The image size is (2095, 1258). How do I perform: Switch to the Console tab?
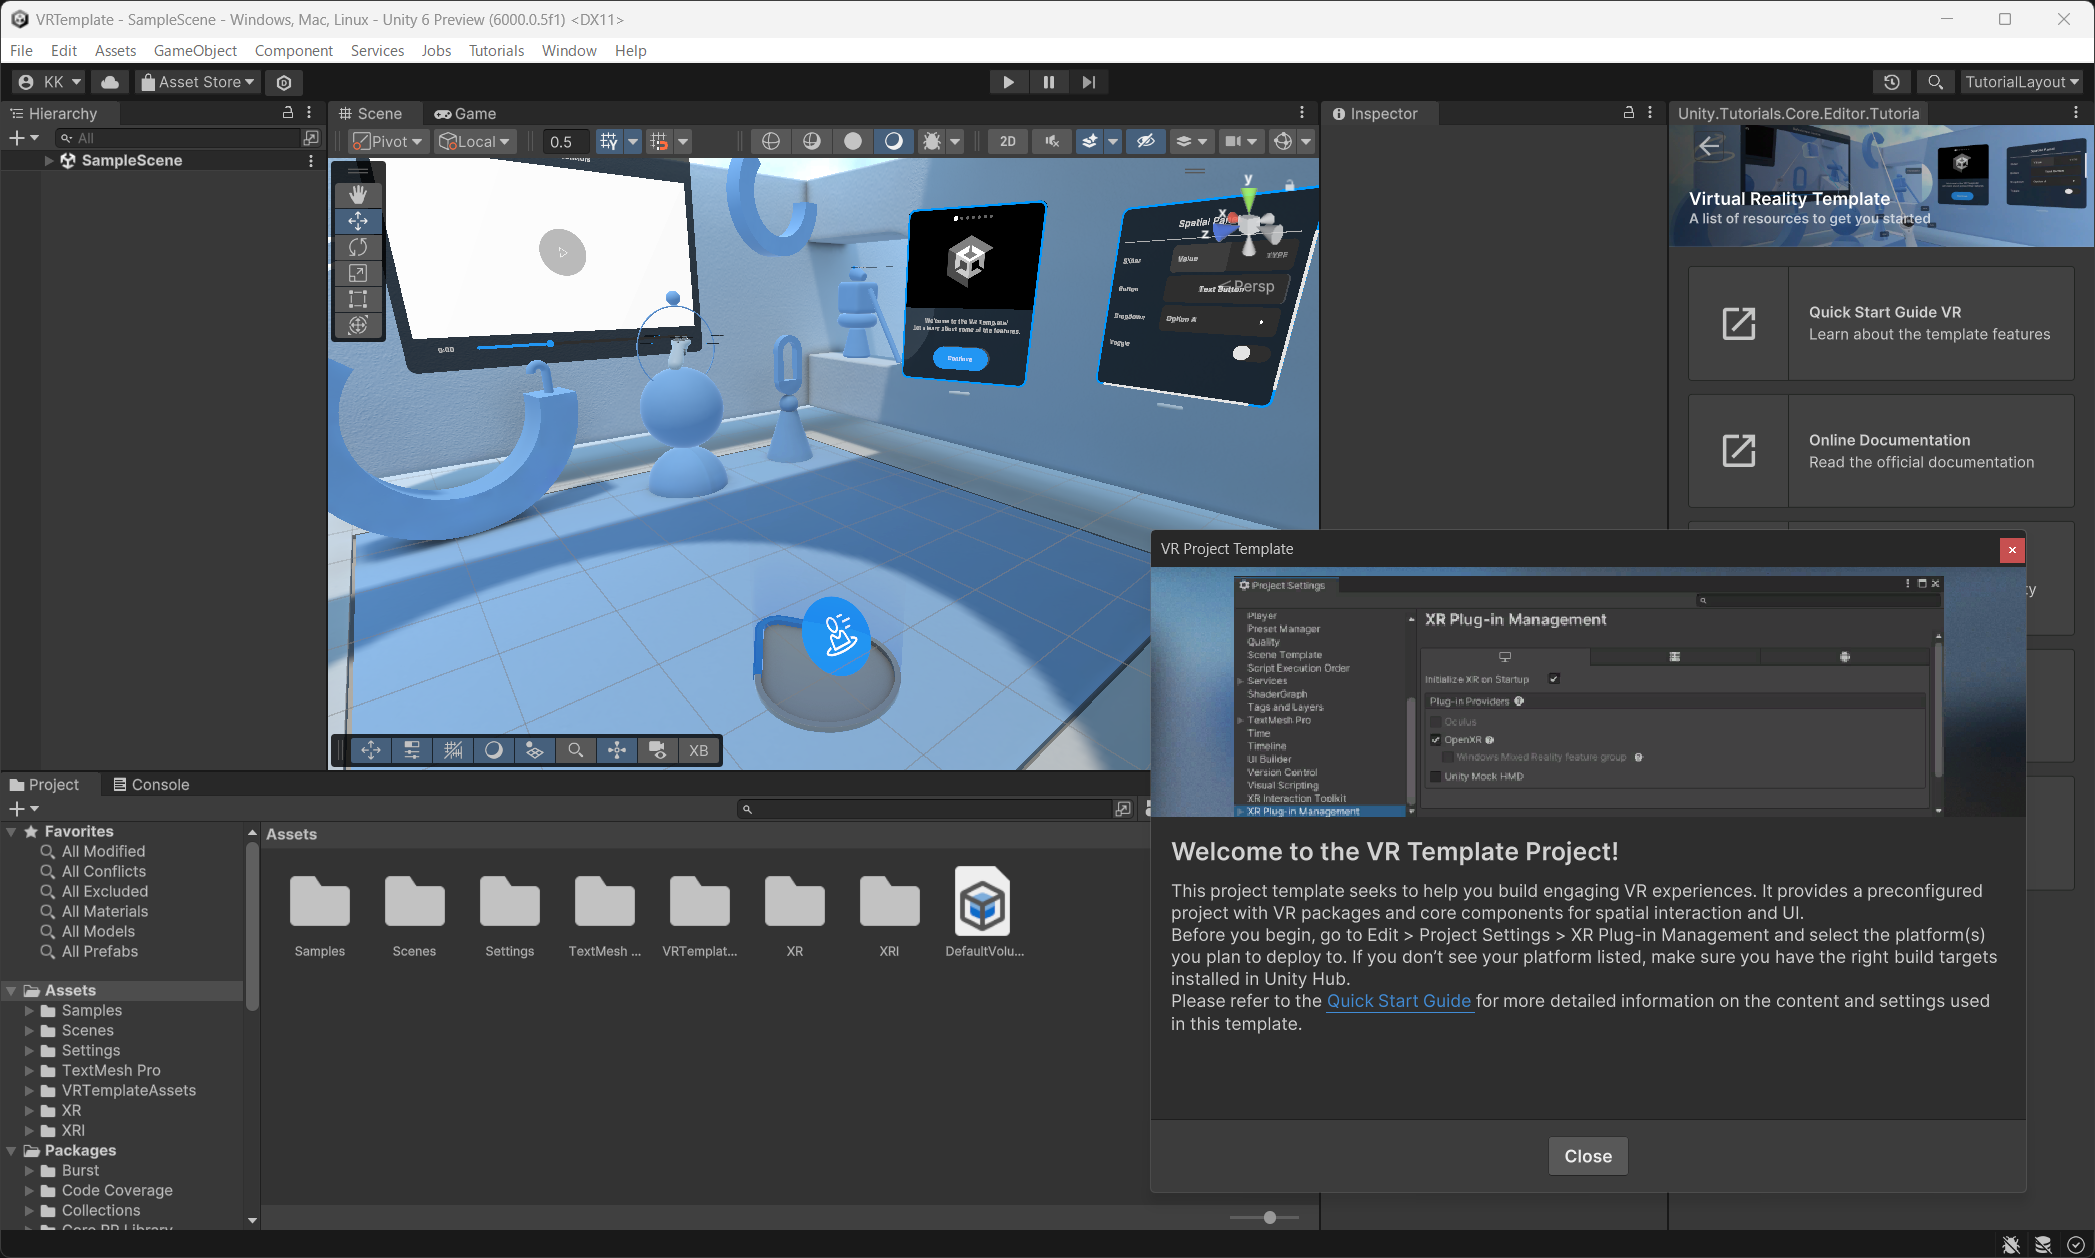(151, 784)
